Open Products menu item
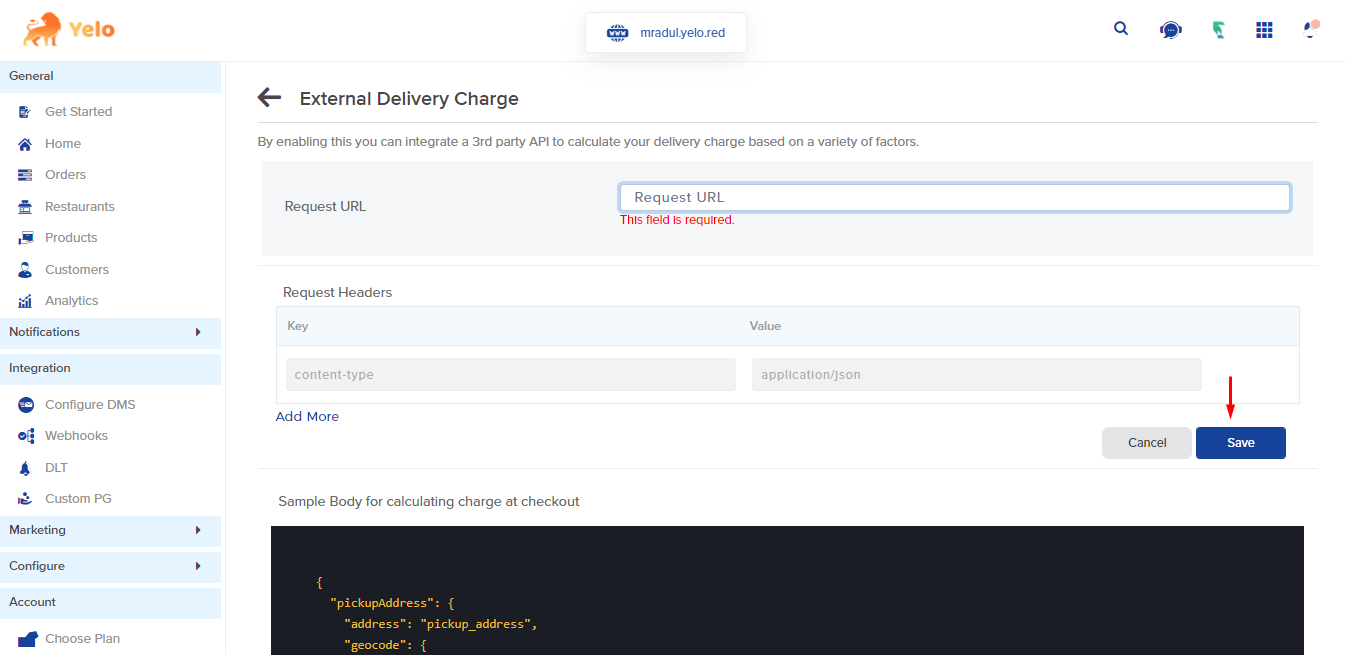Screen dimensions: 1346x655 pos(71,238)
